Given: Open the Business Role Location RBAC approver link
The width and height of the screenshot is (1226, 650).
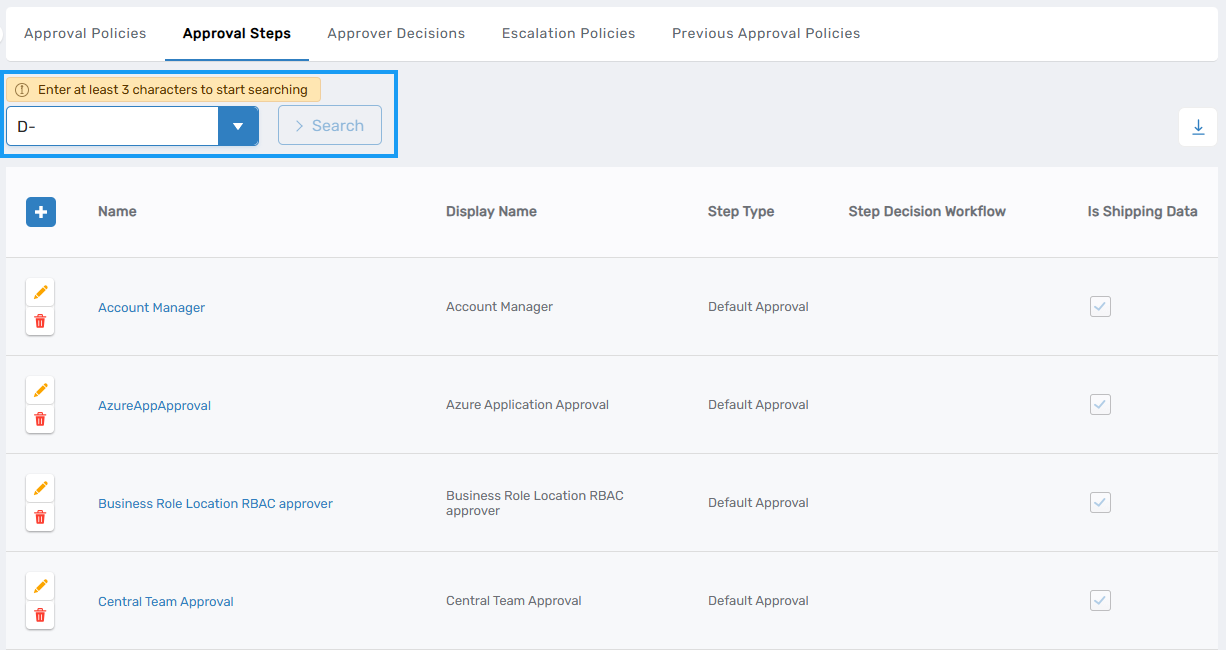Looking at the screenshot, I should [x=215, y=503].
